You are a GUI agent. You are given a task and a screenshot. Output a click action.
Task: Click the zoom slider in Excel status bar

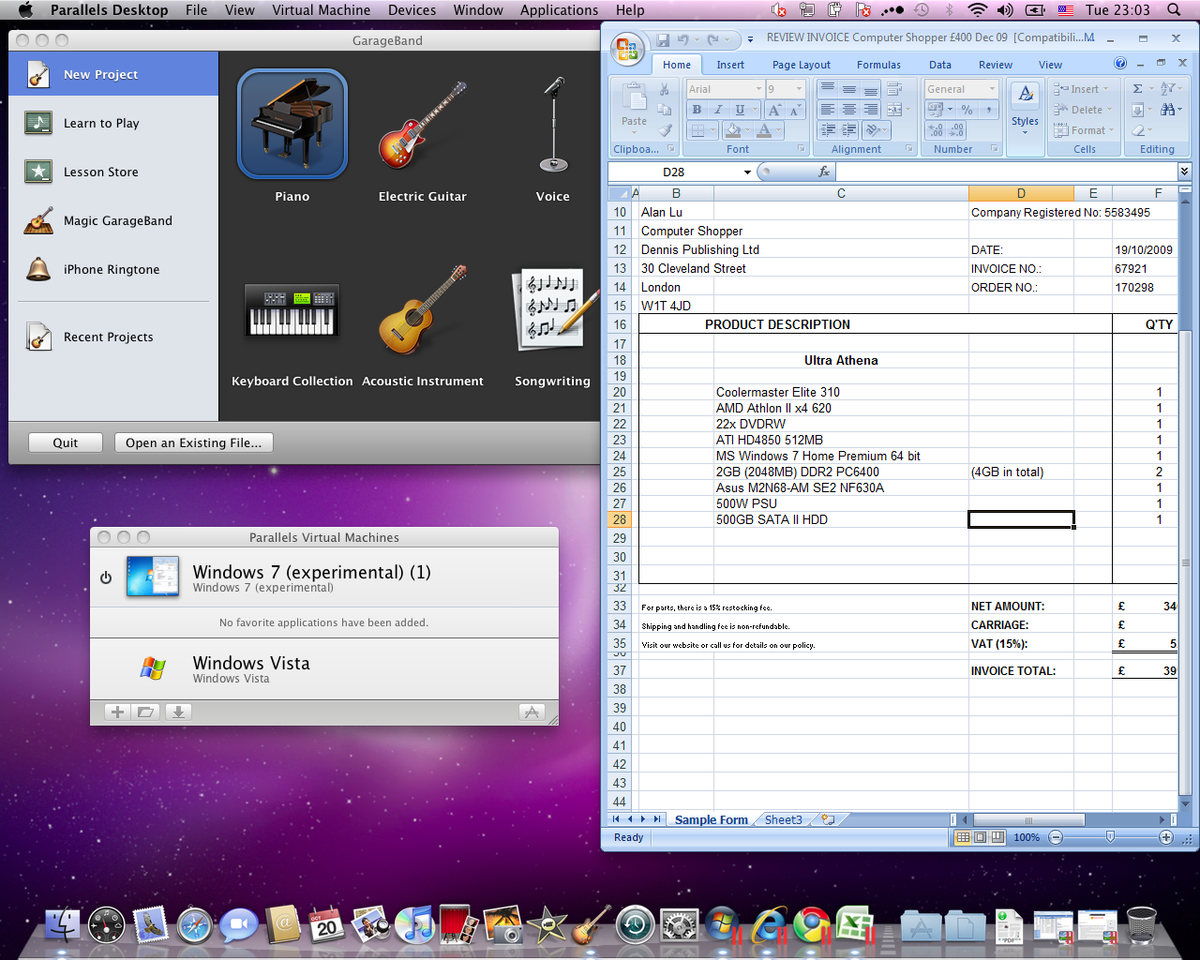[1110, 837]
